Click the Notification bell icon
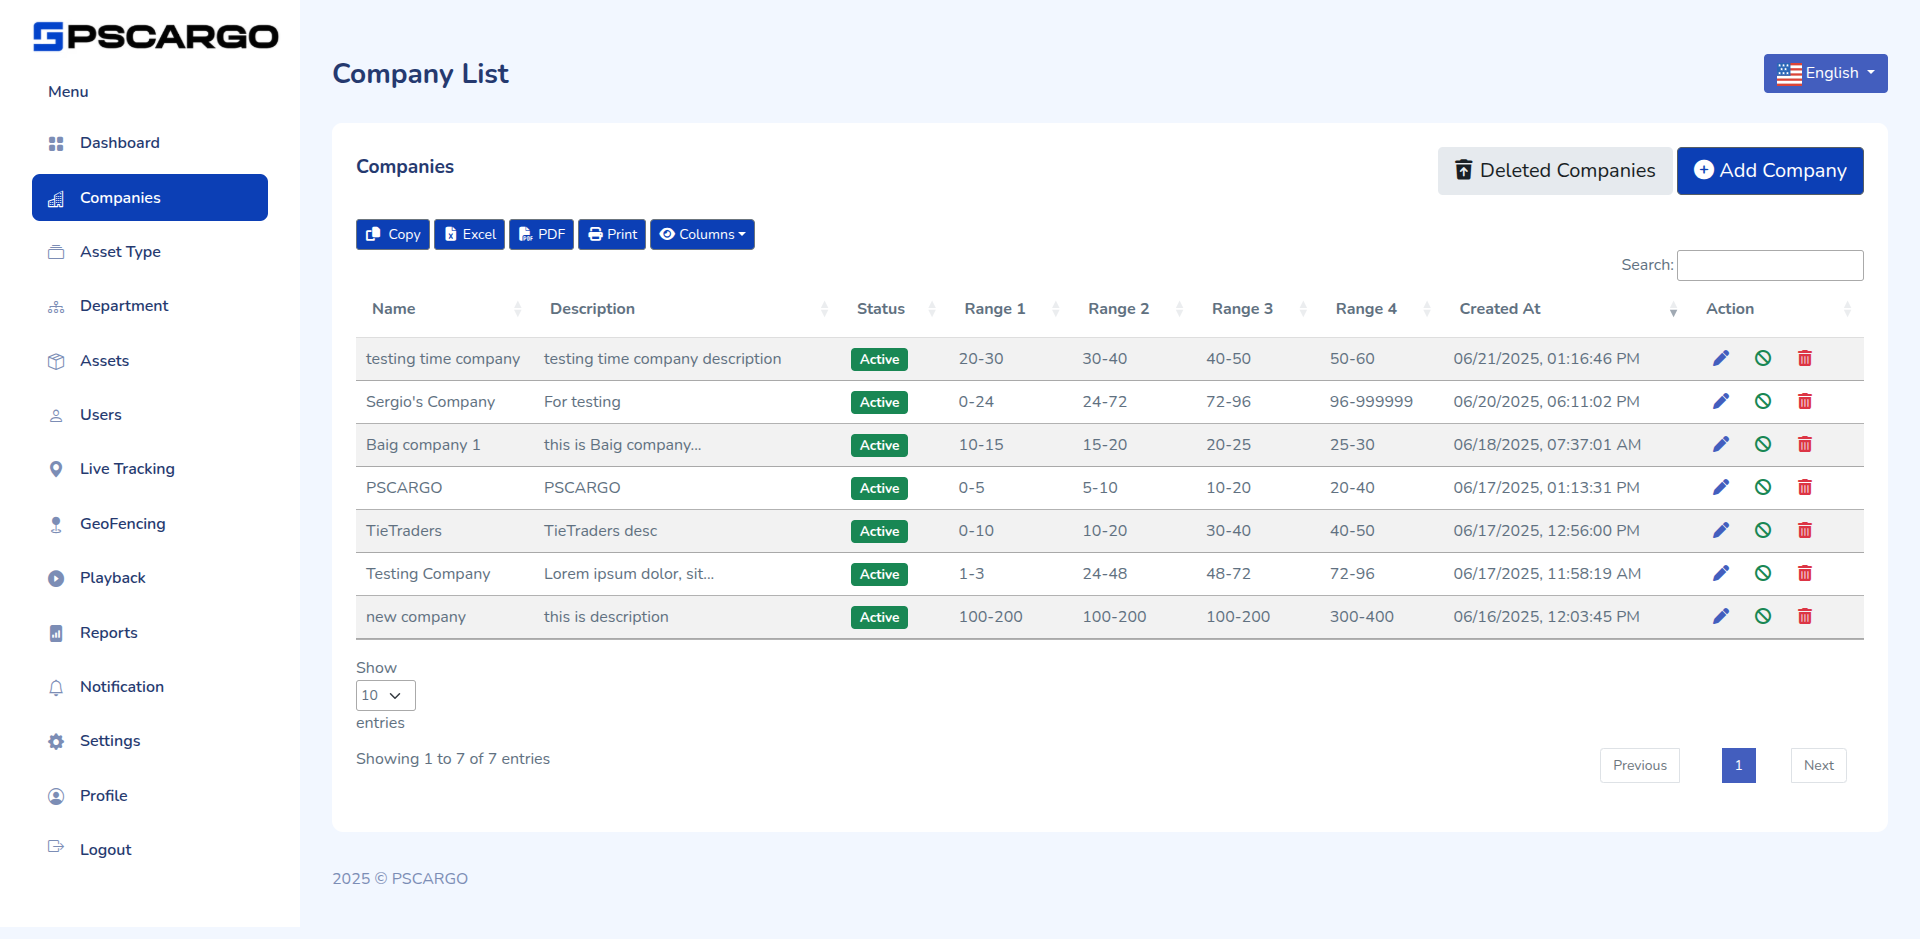Image resolution: width=1920 pixels, height=939 pixels. (56, 687)
